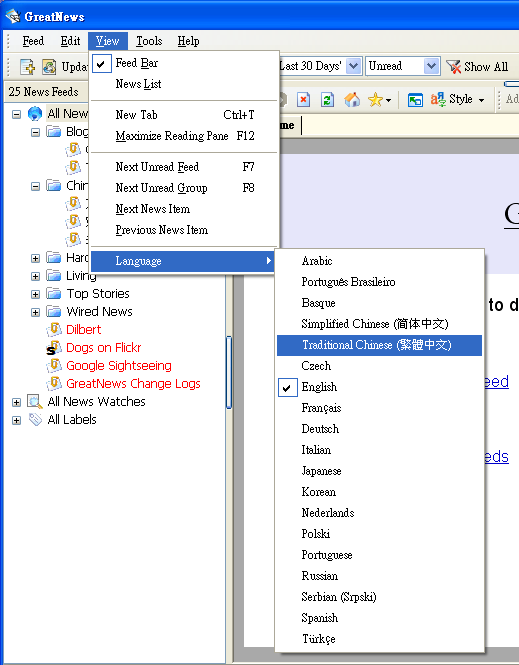
Task: Click the Show All filter icon
Action: coord(453,67)
